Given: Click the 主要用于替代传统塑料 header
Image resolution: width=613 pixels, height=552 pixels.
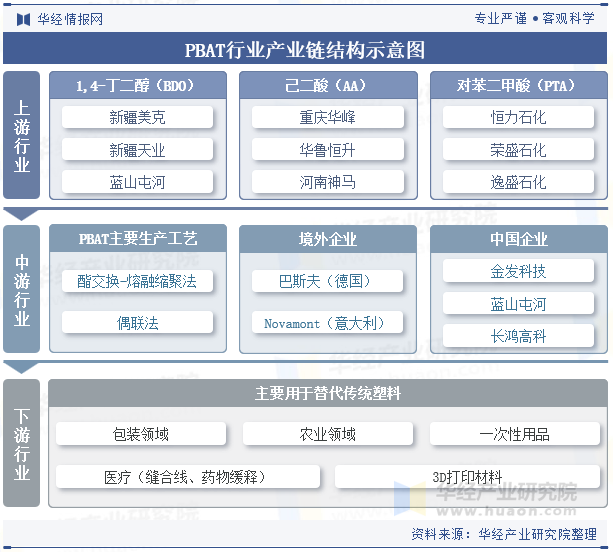Looking at the screenshot, I should [x=328, y=393].
